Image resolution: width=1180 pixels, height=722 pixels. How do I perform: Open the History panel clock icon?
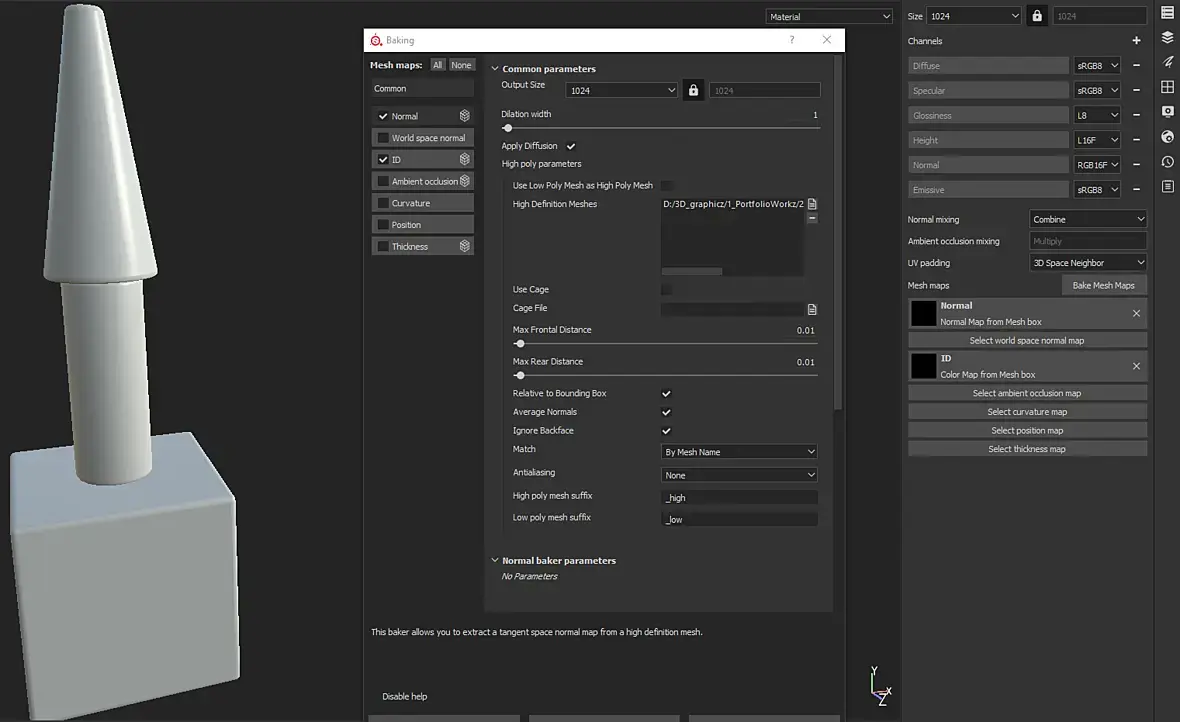pyautogui.click(x=1167, y=162)
